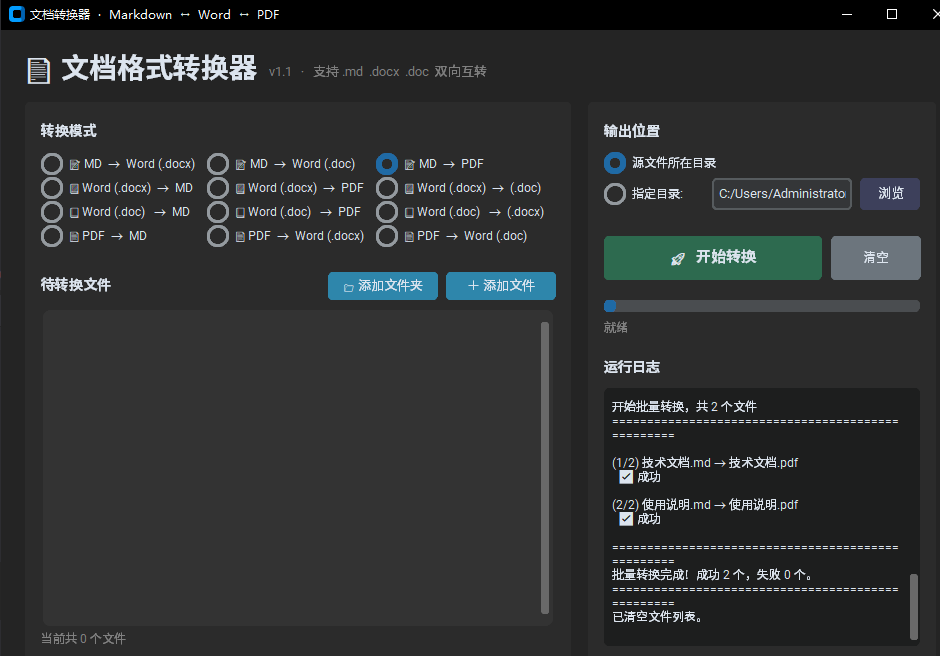
Task: Click the file icon next to PDF → MD
Action: pos(74,236)
